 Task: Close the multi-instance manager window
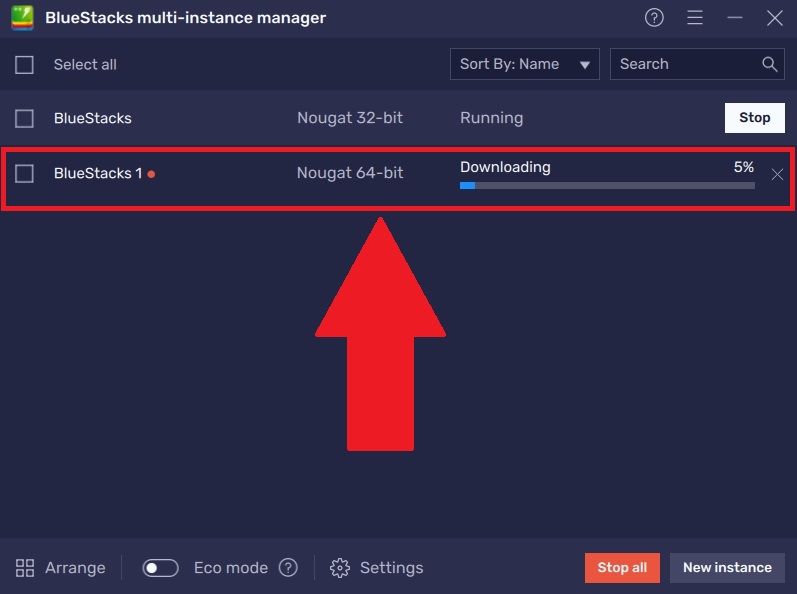point(775,18)
